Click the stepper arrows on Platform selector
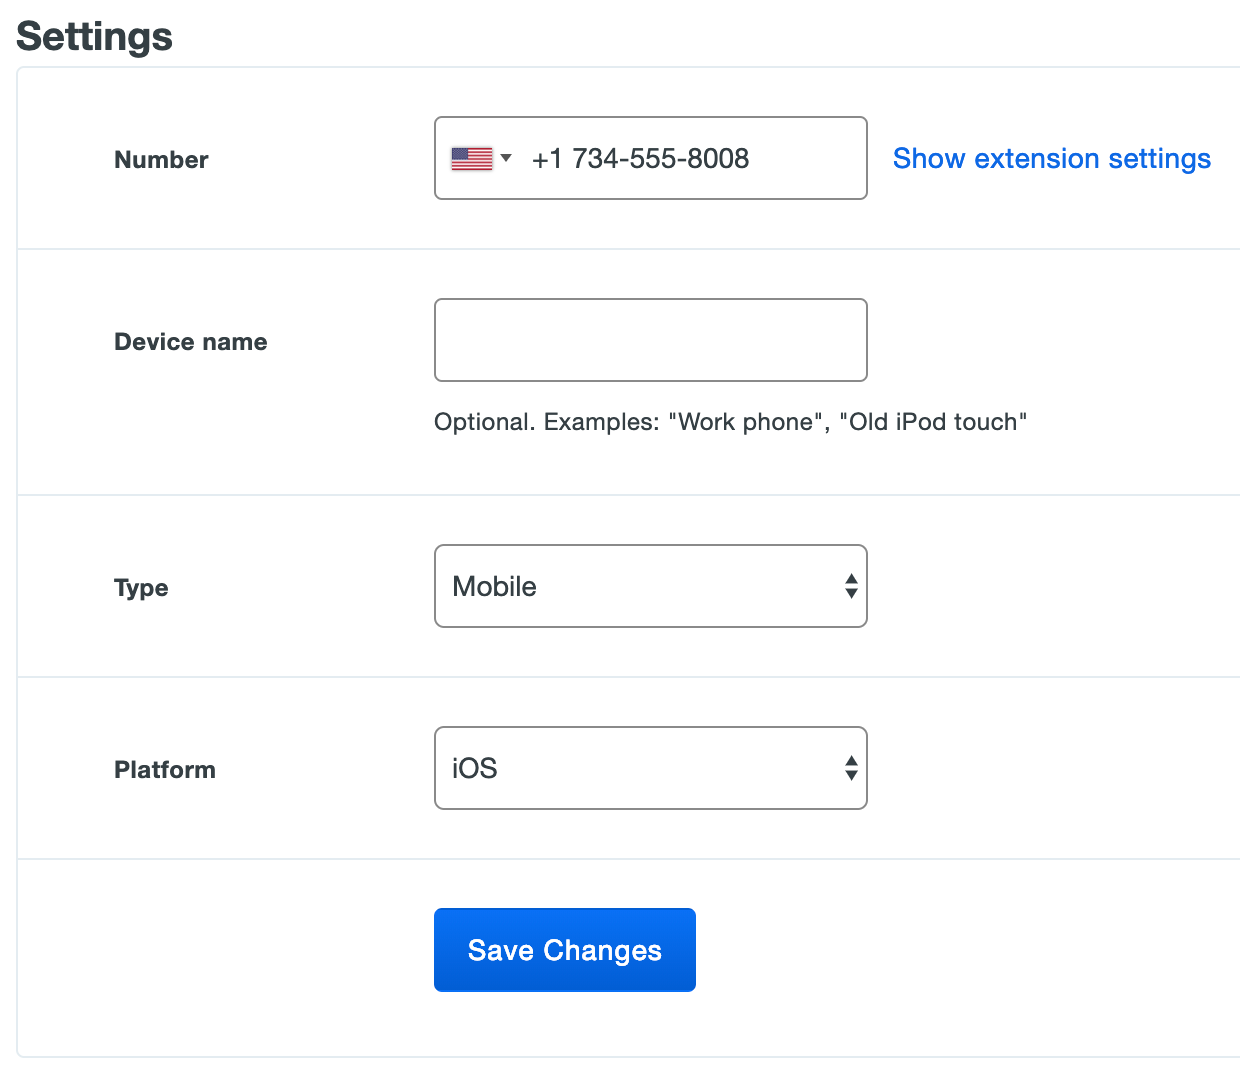Image resolution: width=1240 pixels, height=1080 pixels. tap(850, 768)
